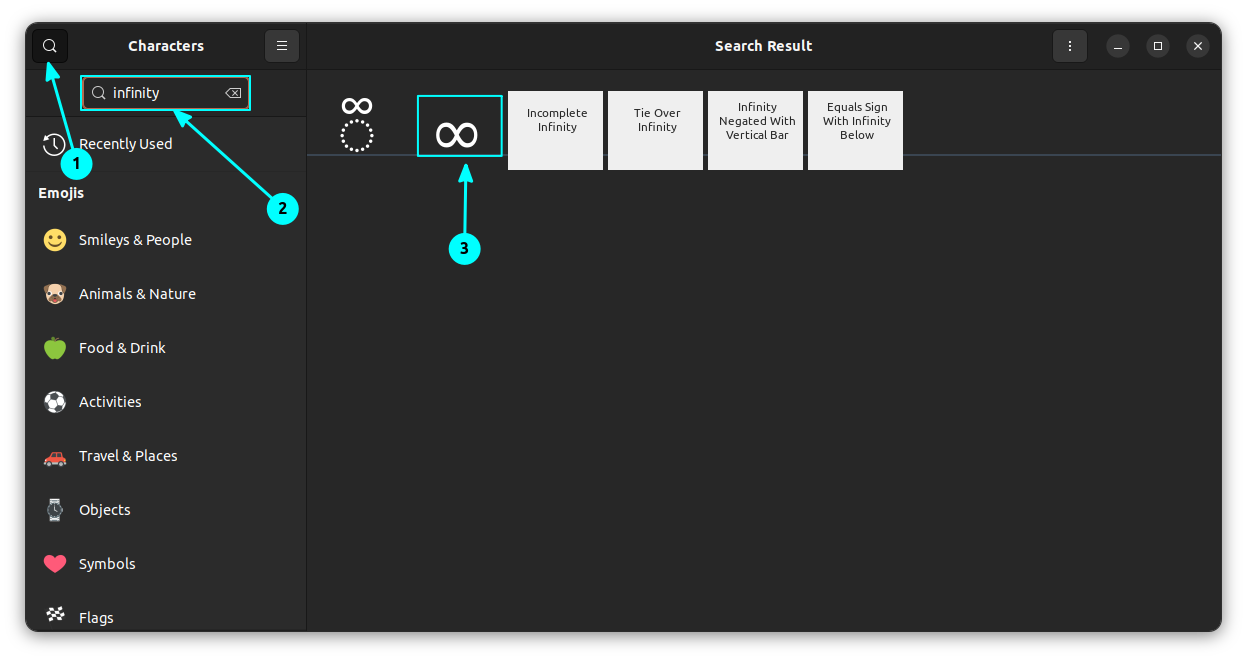Screen dimensions: 1247x660
Task: Click inside the infinity search text field
Action: (160, 92)
